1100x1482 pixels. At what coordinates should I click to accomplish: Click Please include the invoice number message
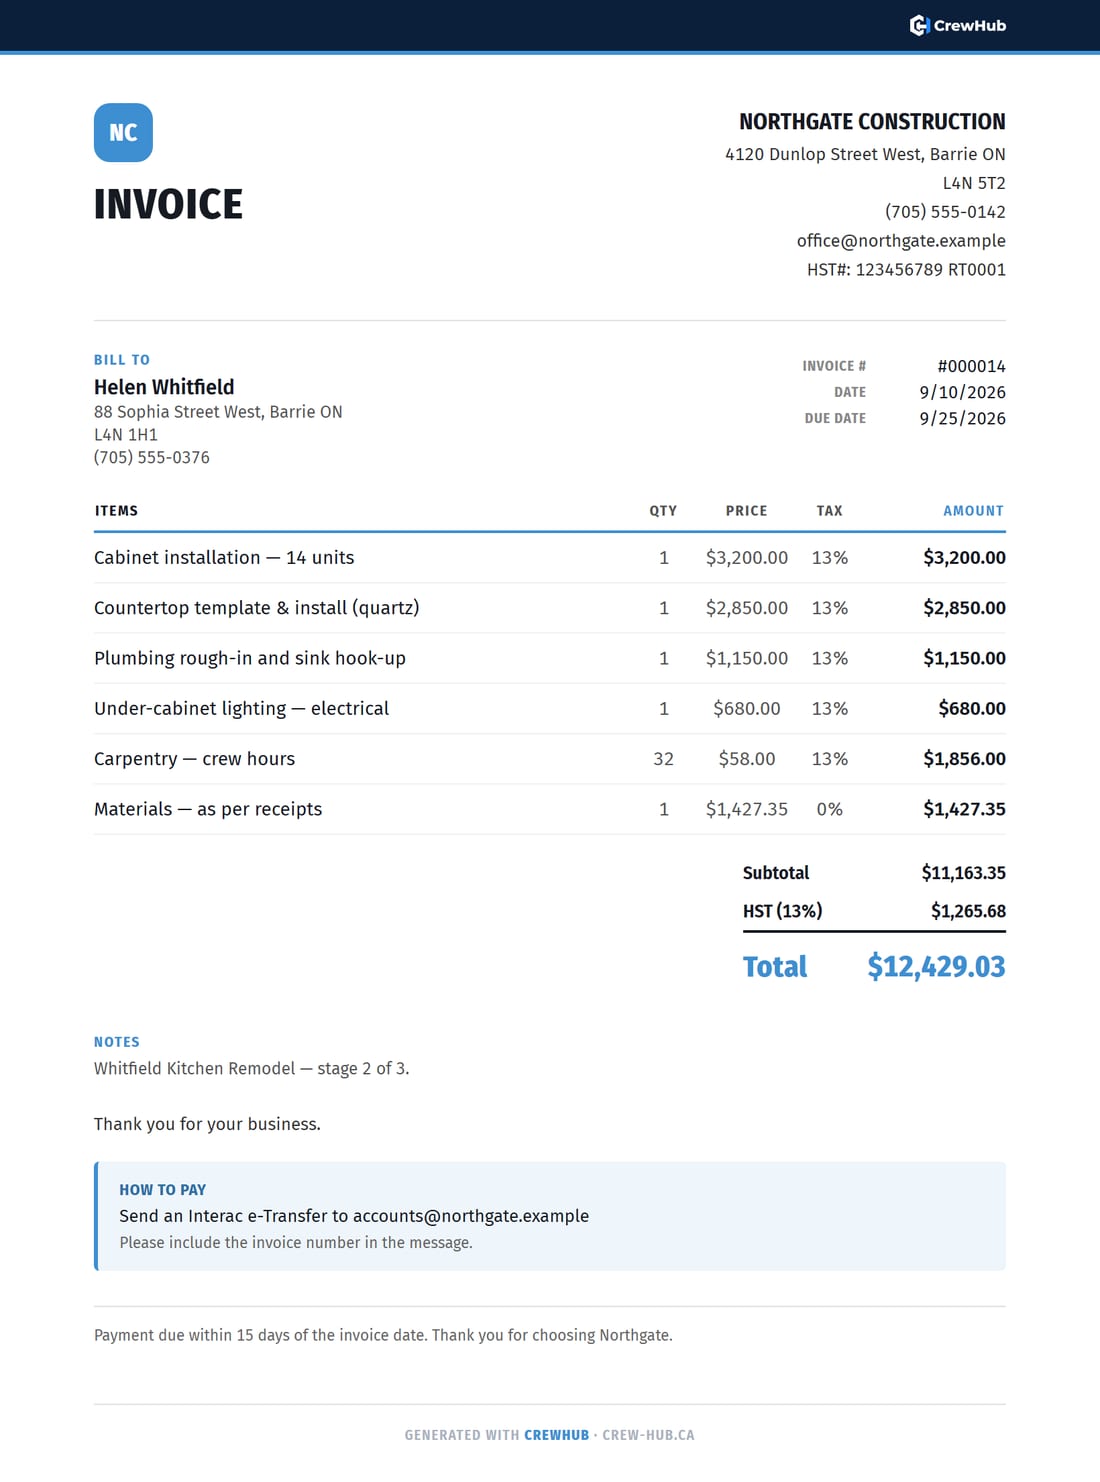point(296,1243)
